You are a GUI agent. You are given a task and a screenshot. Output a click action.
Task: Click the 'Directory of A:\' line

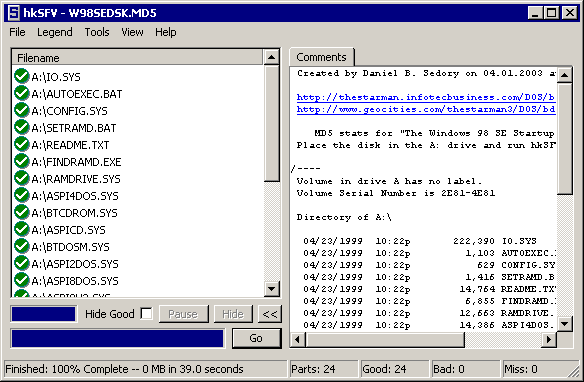[344, 217]
